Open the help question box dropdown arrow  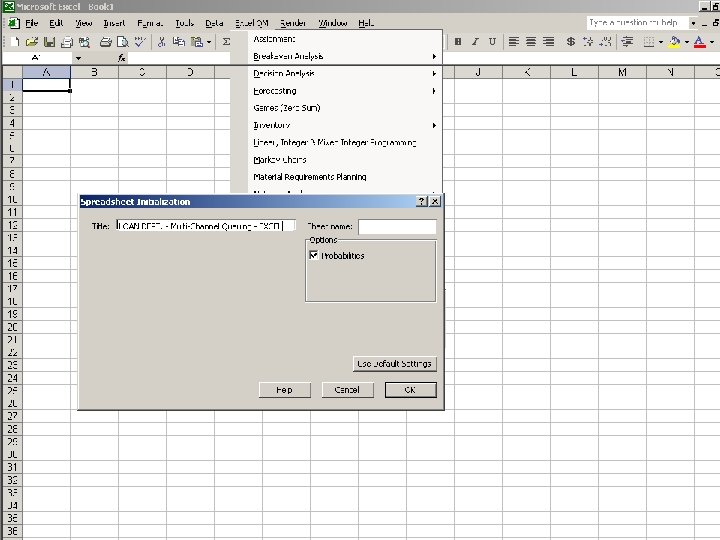693,23
